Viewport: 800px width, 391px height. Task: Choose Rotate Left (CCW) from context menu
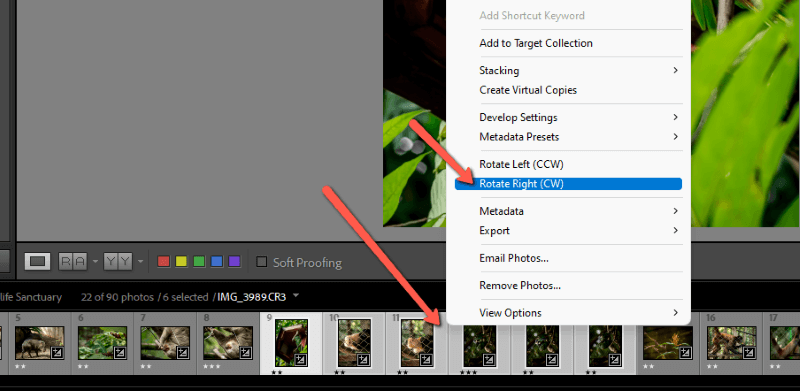coord(568,164)
